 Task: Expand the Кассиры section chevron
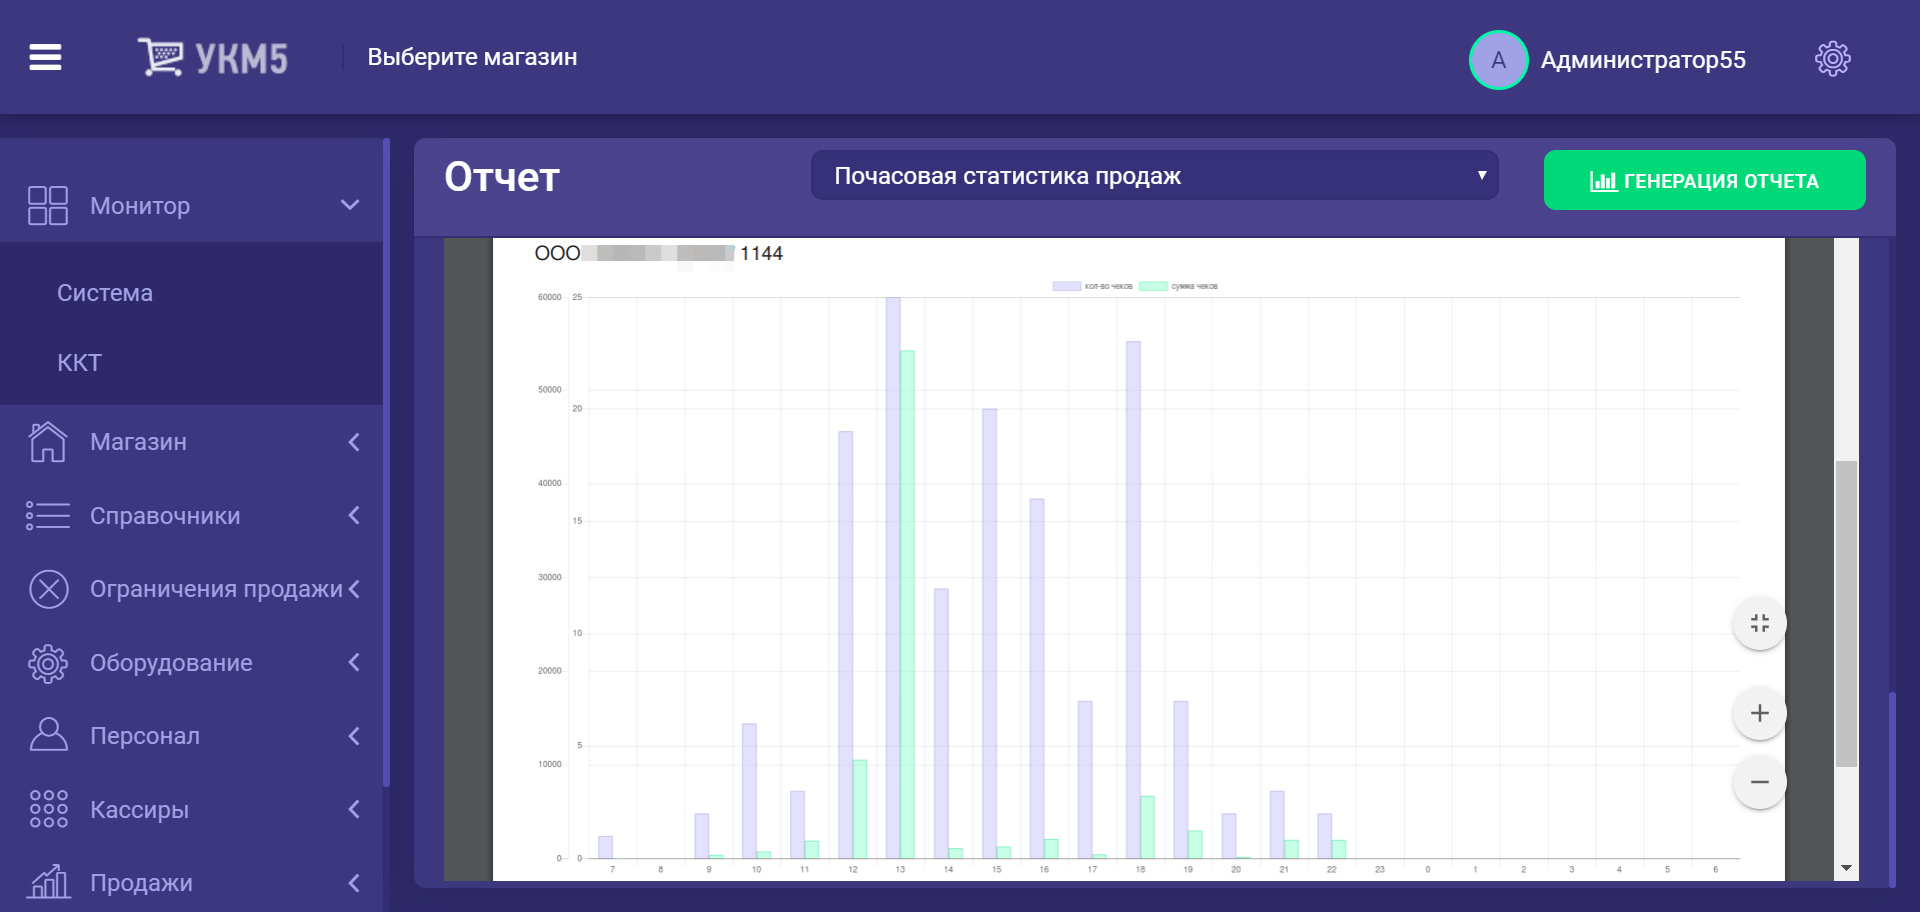(354, 809)
